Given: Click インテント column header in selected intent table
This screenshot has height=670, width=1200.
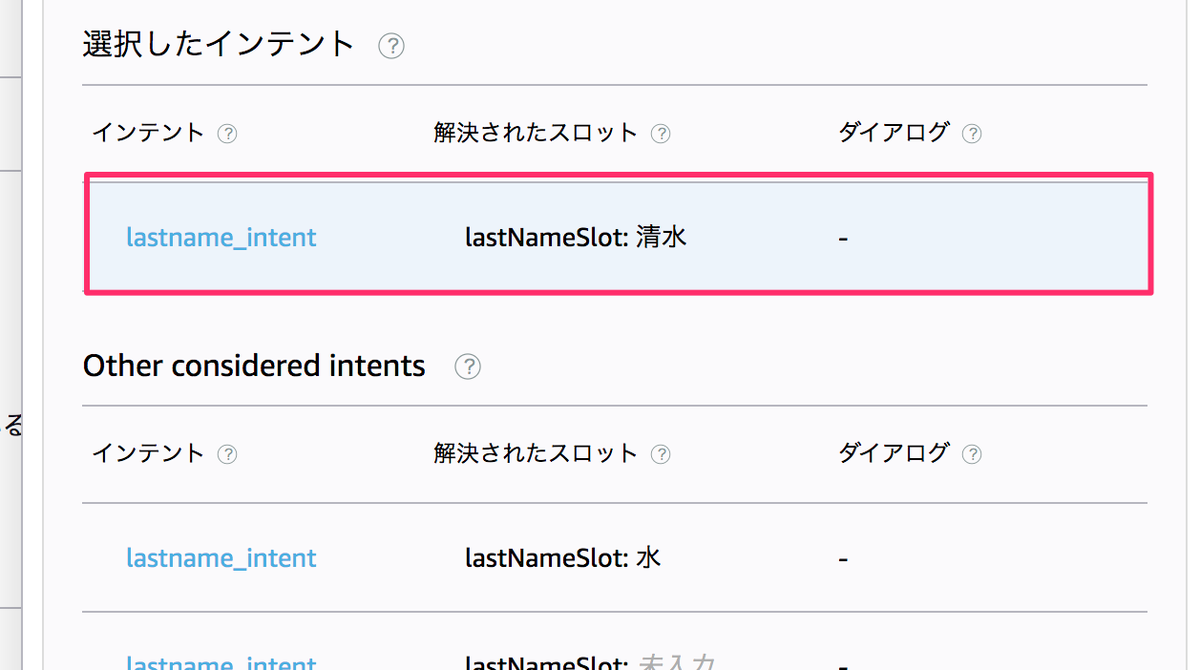Looking at the screenshot, I should click(148, 133).
